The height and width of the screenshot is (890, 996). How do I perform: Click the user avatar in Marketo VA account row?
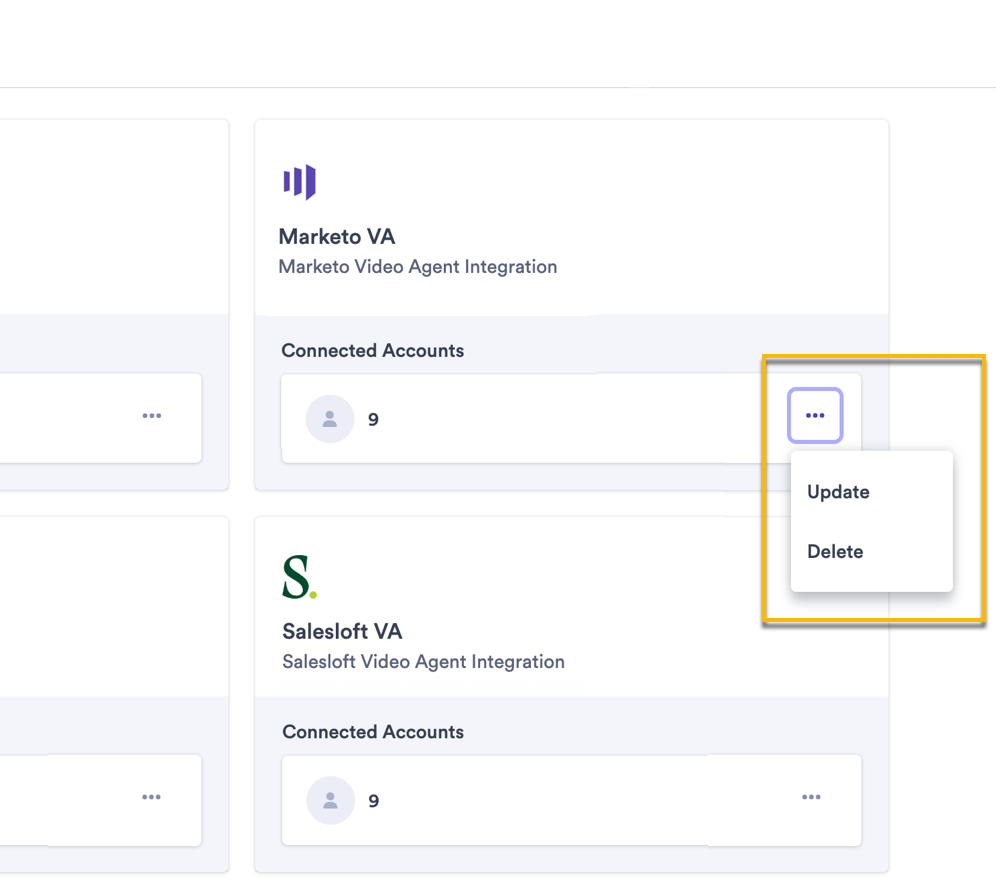(330, 419)
